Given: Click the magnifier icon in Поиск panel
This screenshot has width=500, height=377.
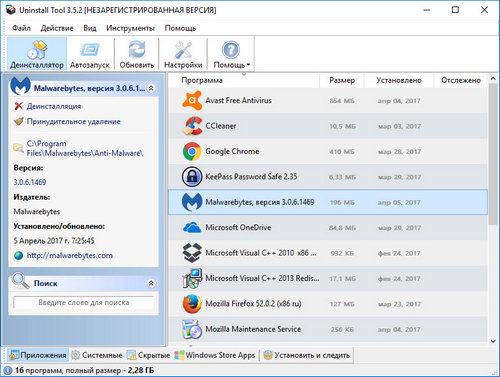Looking at the screenshot, I should pos(20,281).
